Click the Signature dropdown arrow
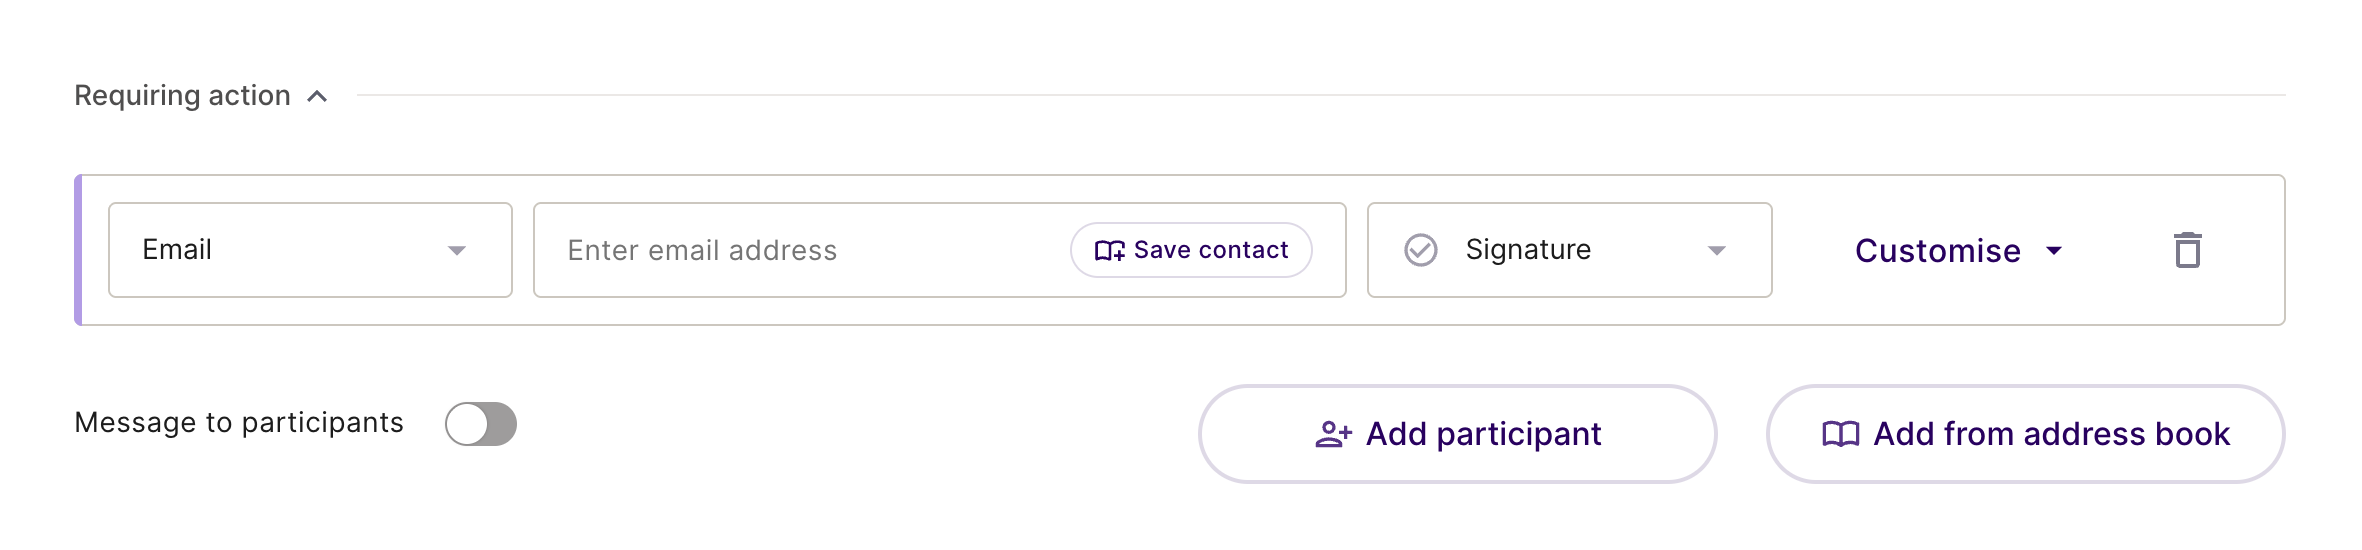The height and width of the screenshot is (550, 2362). (x=1717, y=251)
